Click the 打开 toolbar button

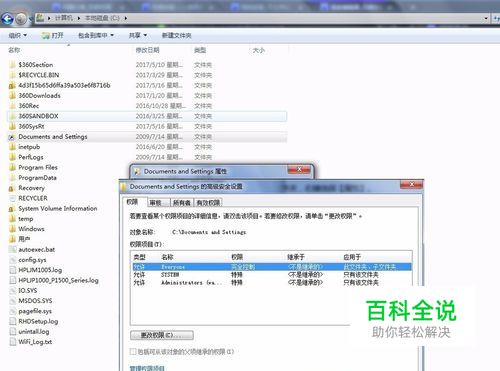[x=52, y=35]
